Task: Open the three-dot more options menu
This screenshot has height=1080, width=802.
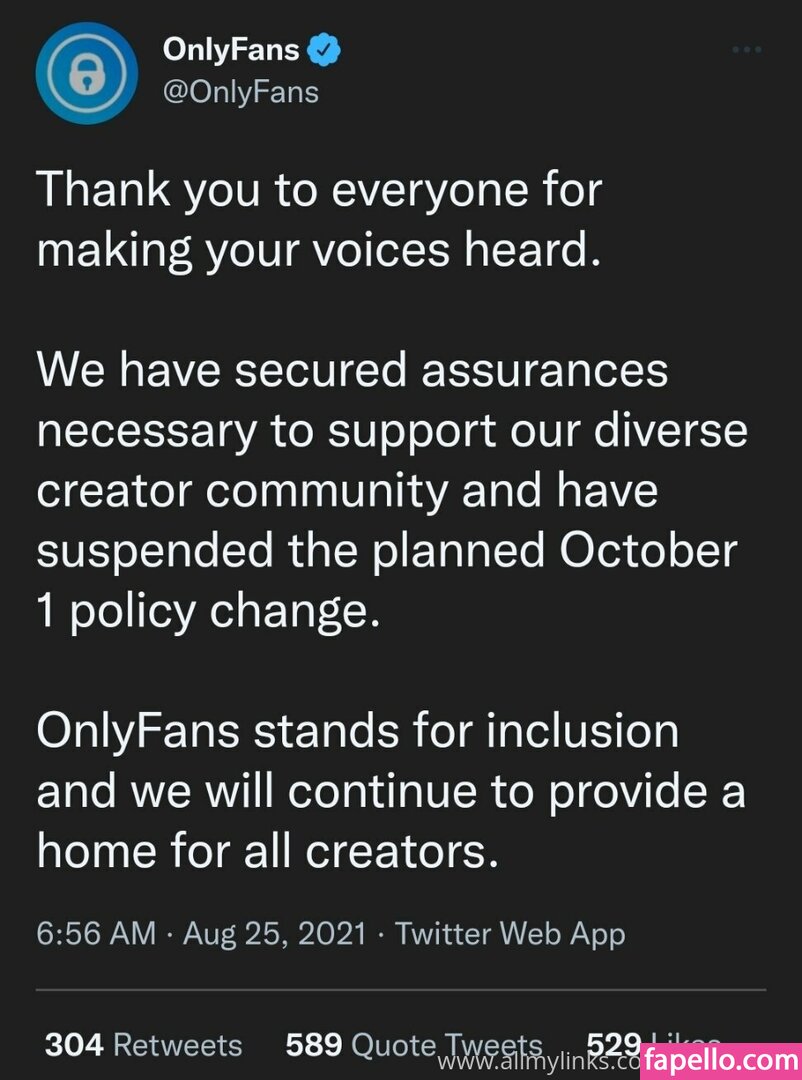Action: pos(747,49)
